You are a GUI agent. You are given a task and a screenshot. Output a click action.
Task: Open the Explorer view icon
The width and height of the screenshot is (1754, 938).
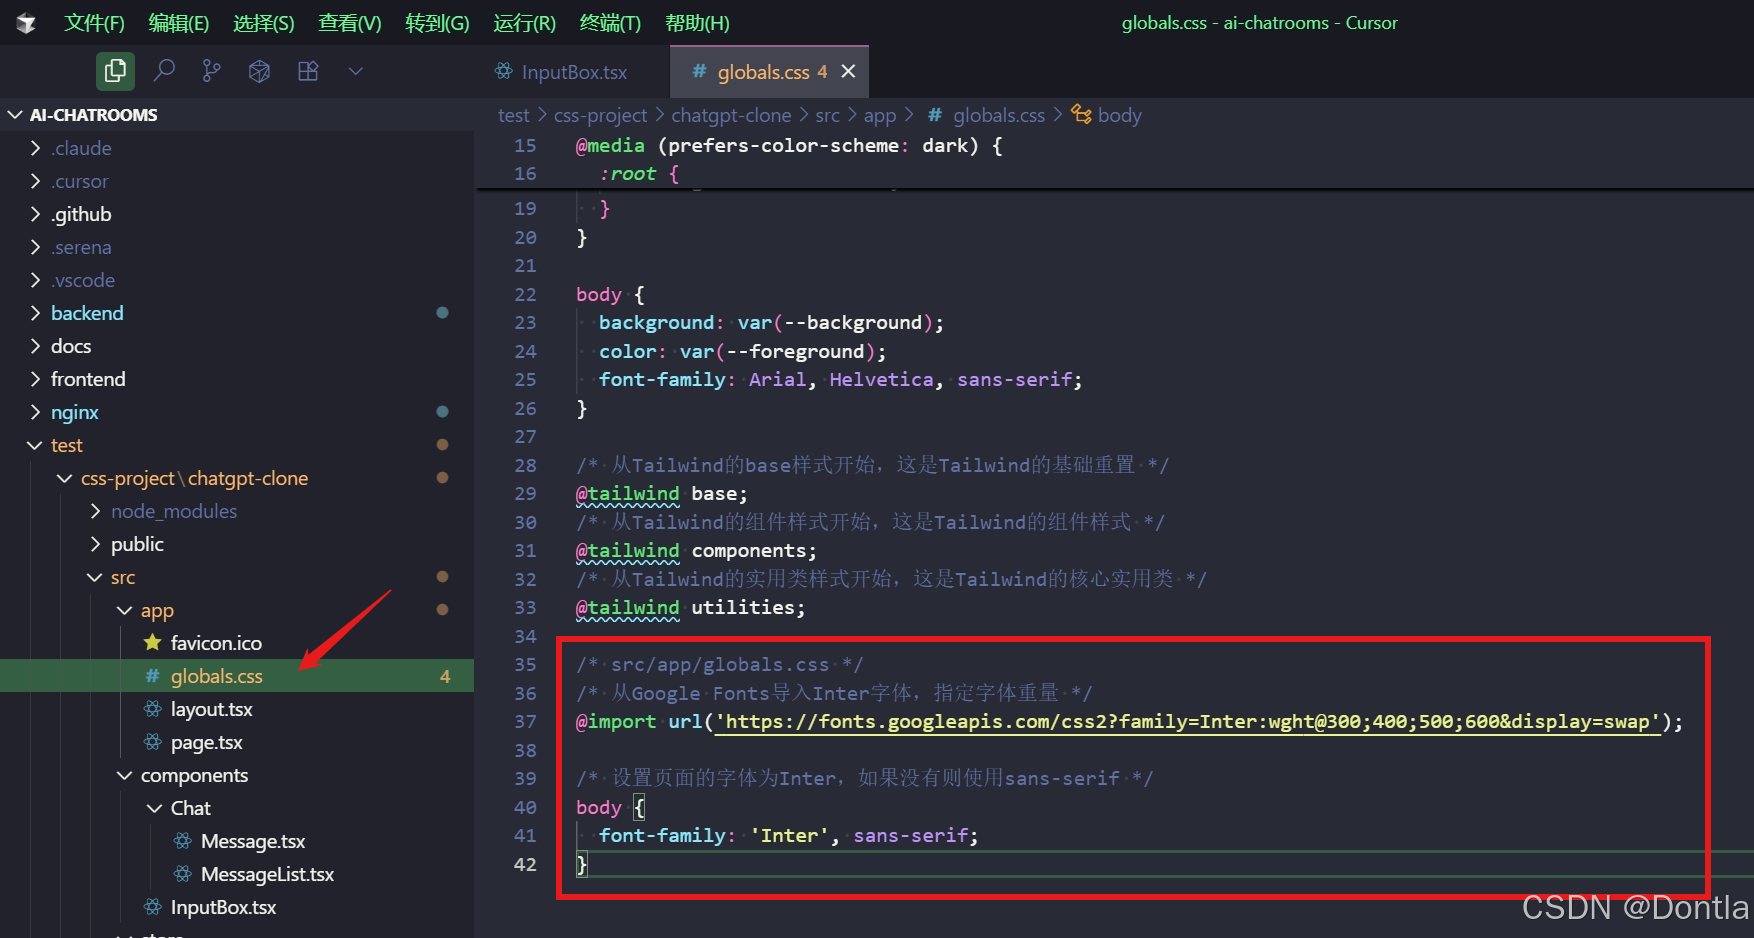pos(115,71)
